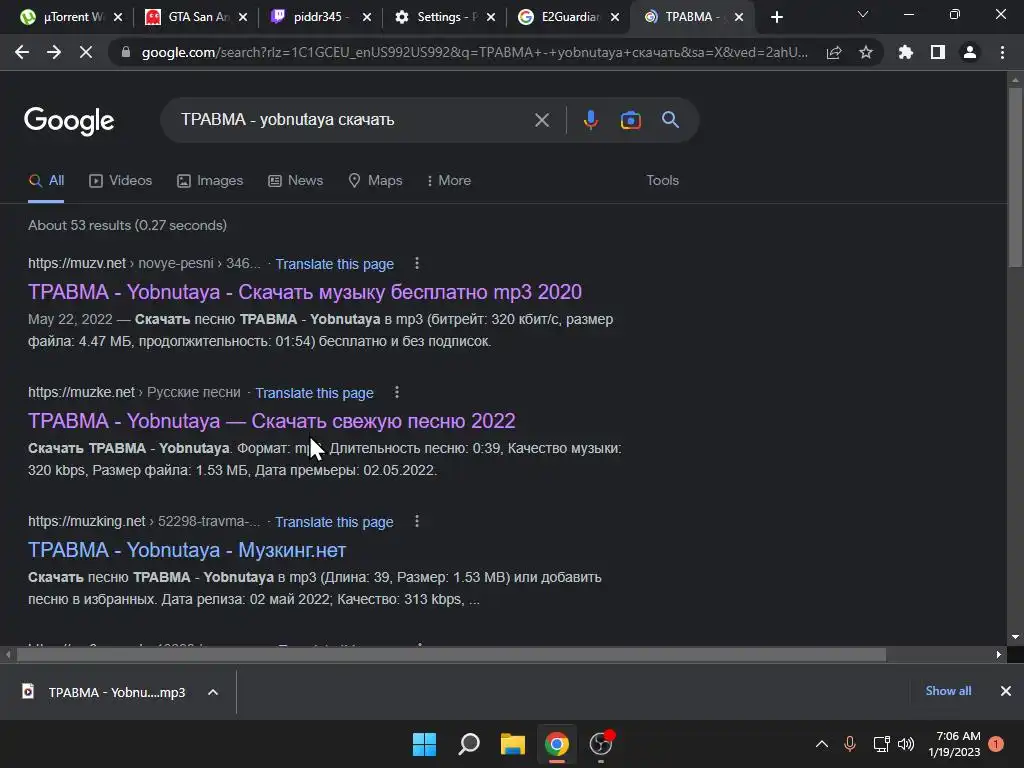Show hidden system tray icons

(x=822, y=744)
